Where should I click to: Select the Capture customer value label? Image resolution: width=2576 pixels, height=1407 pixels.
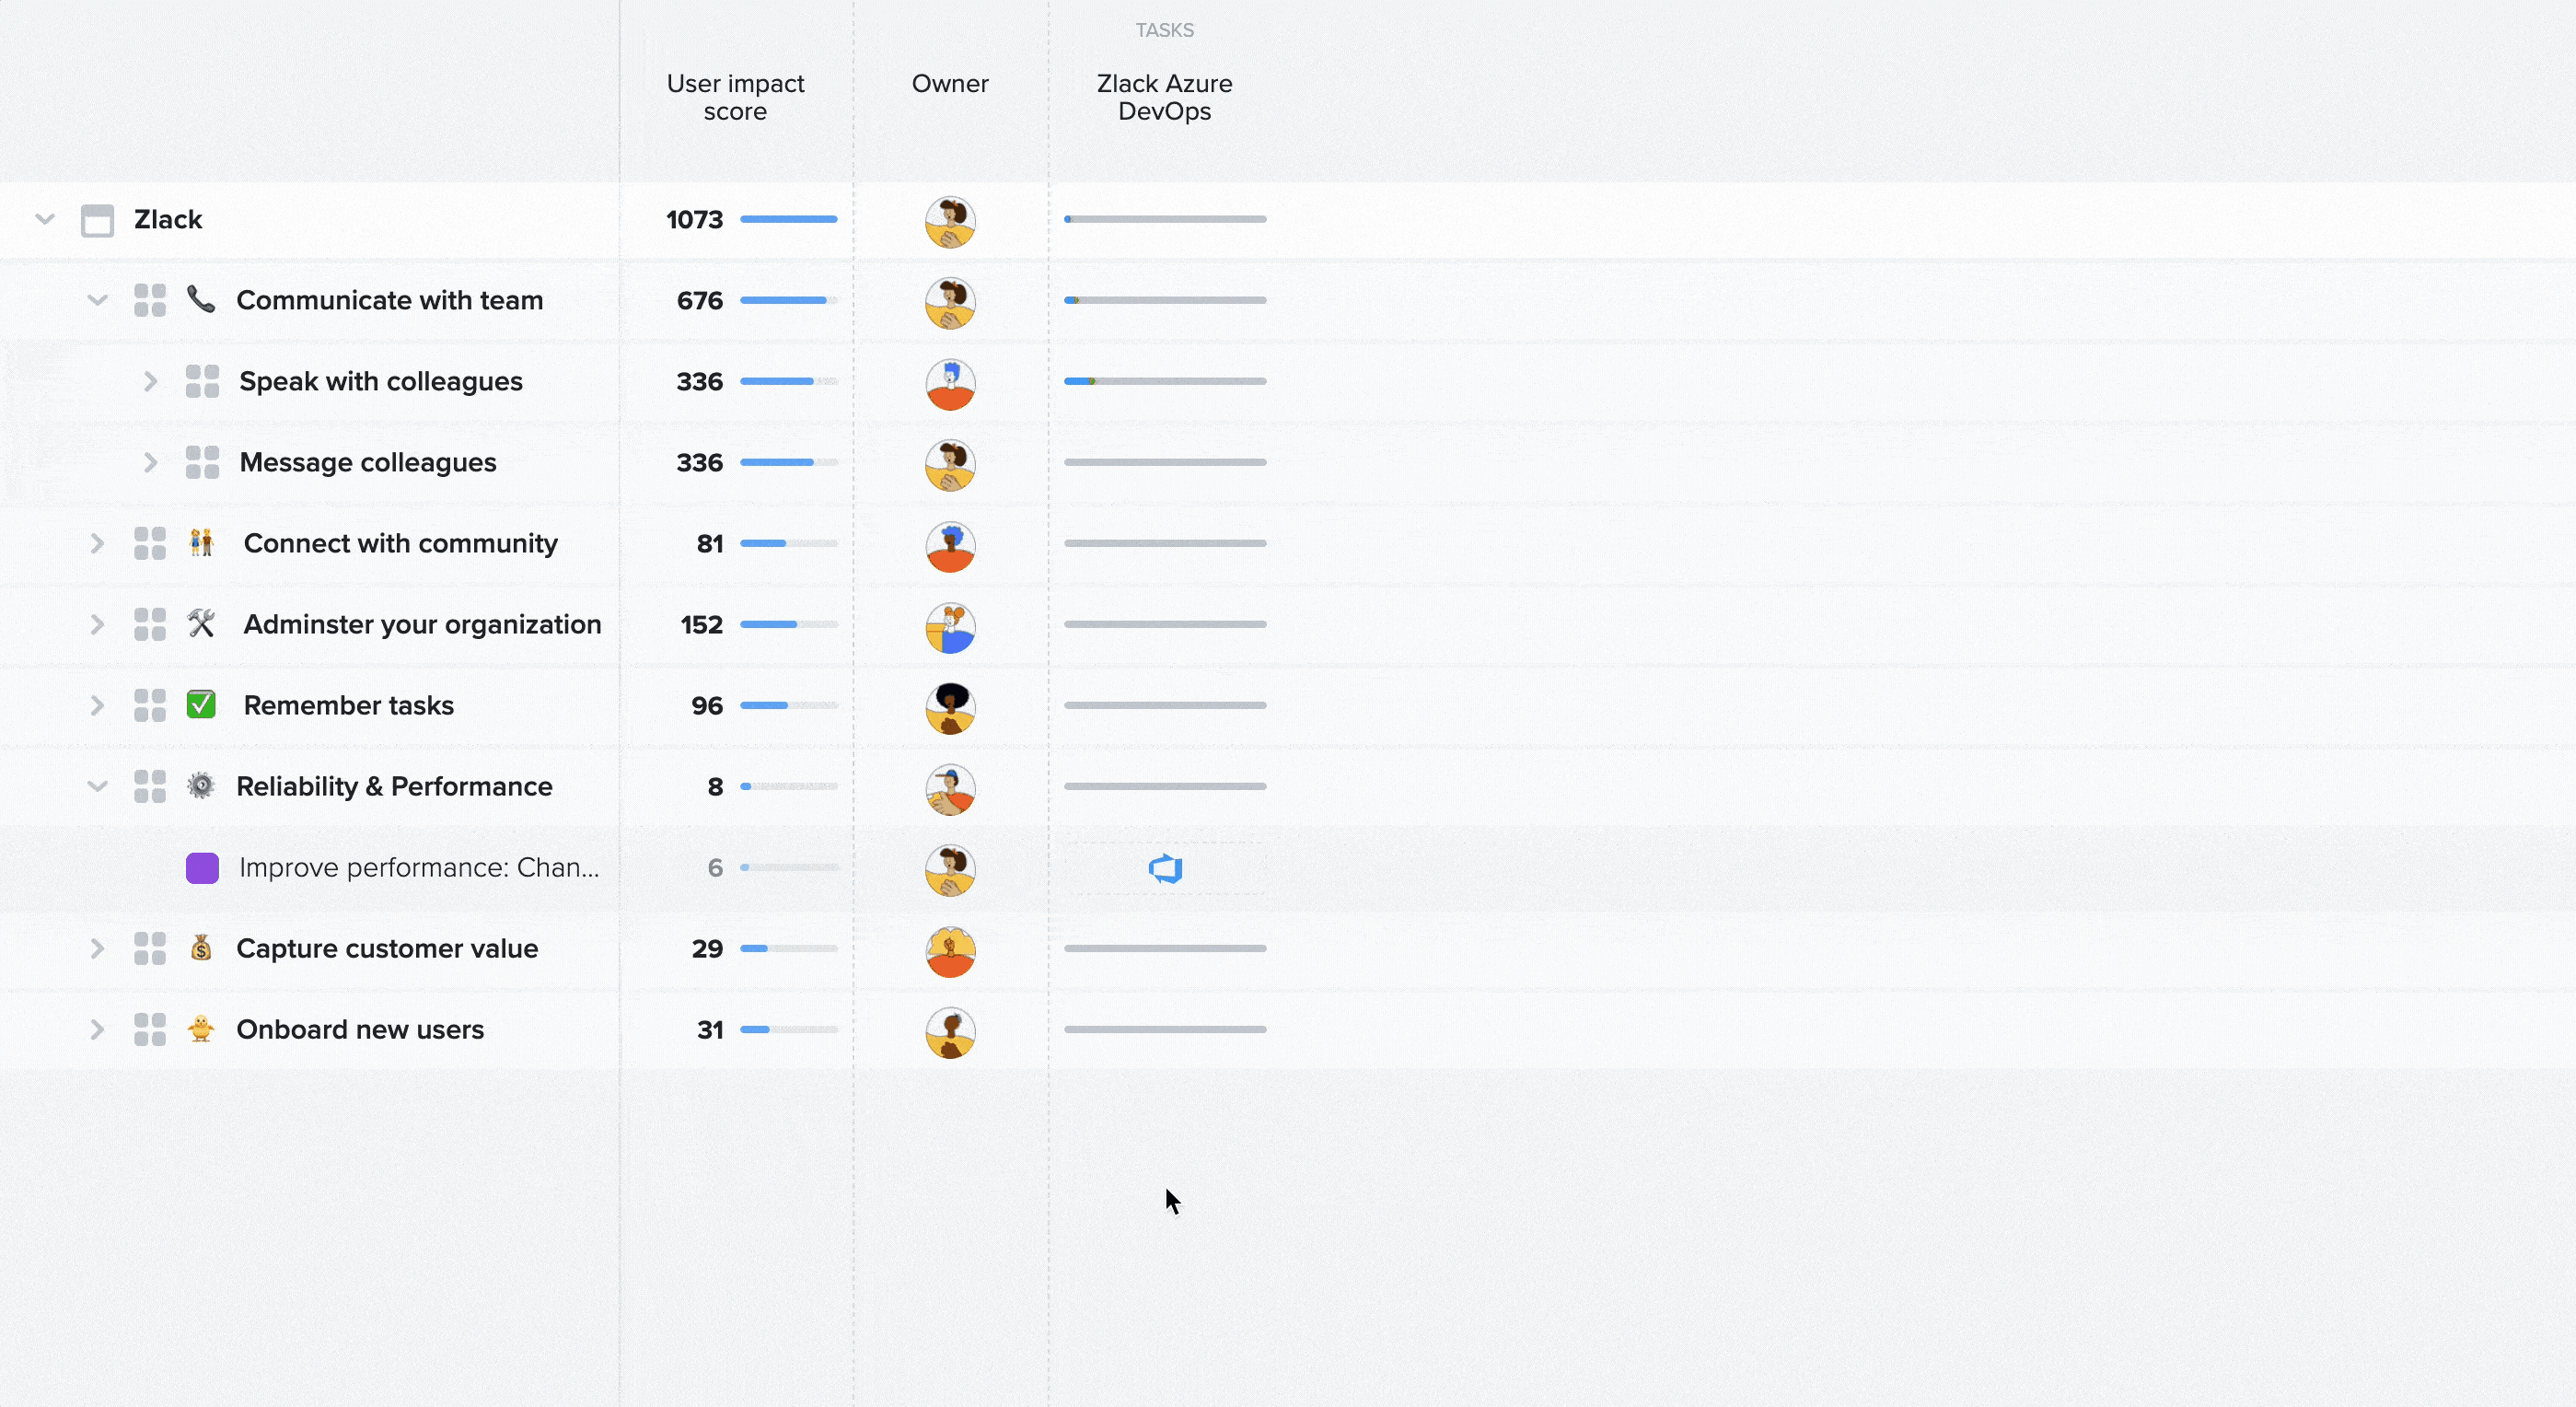pos(387,948)
